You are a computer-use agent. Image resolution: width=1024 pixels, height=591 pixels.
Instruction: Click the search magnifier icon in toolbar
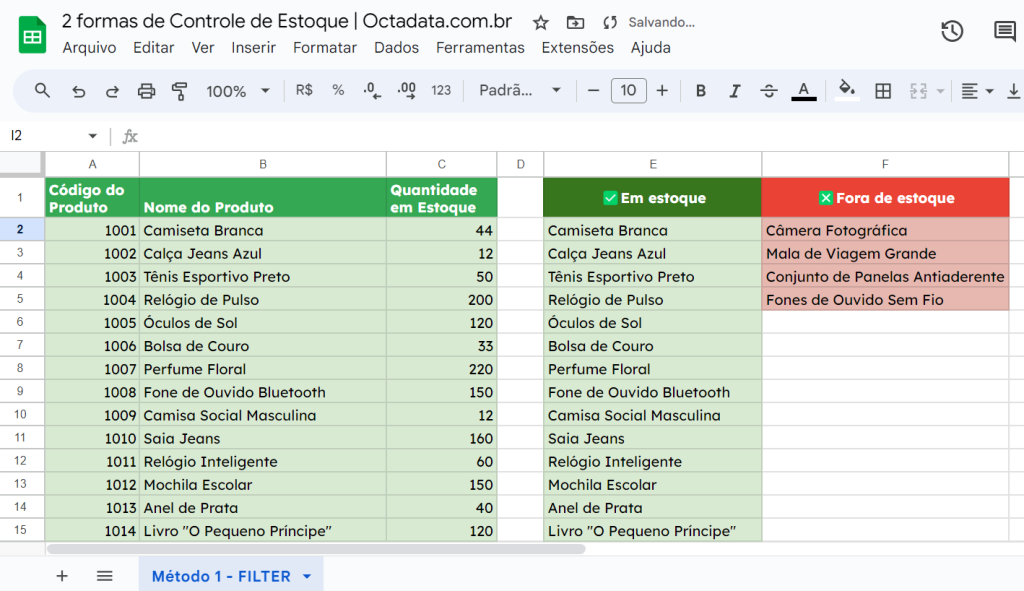point(42,91)
